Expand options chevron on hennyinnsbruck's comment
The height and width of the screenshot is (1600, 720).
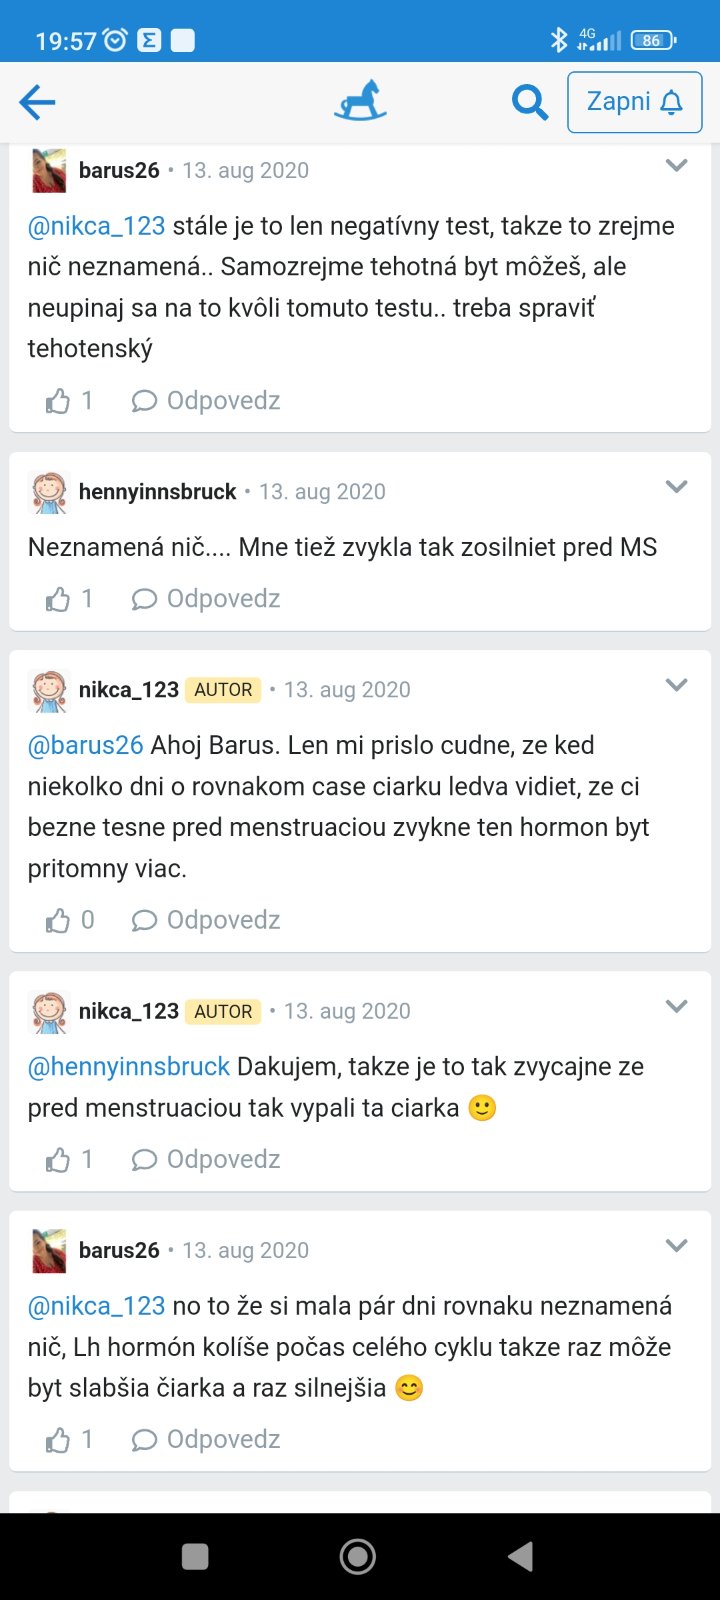pyautogui.click(x=677, y=487)
